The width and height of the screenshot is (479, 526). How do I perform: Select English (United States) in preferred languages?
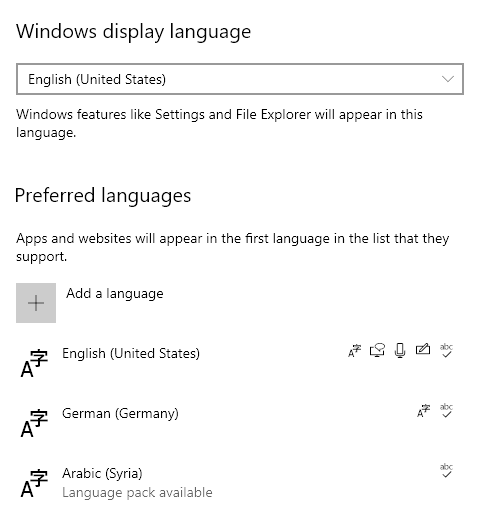pyautogui.click(x=237, y=363)
